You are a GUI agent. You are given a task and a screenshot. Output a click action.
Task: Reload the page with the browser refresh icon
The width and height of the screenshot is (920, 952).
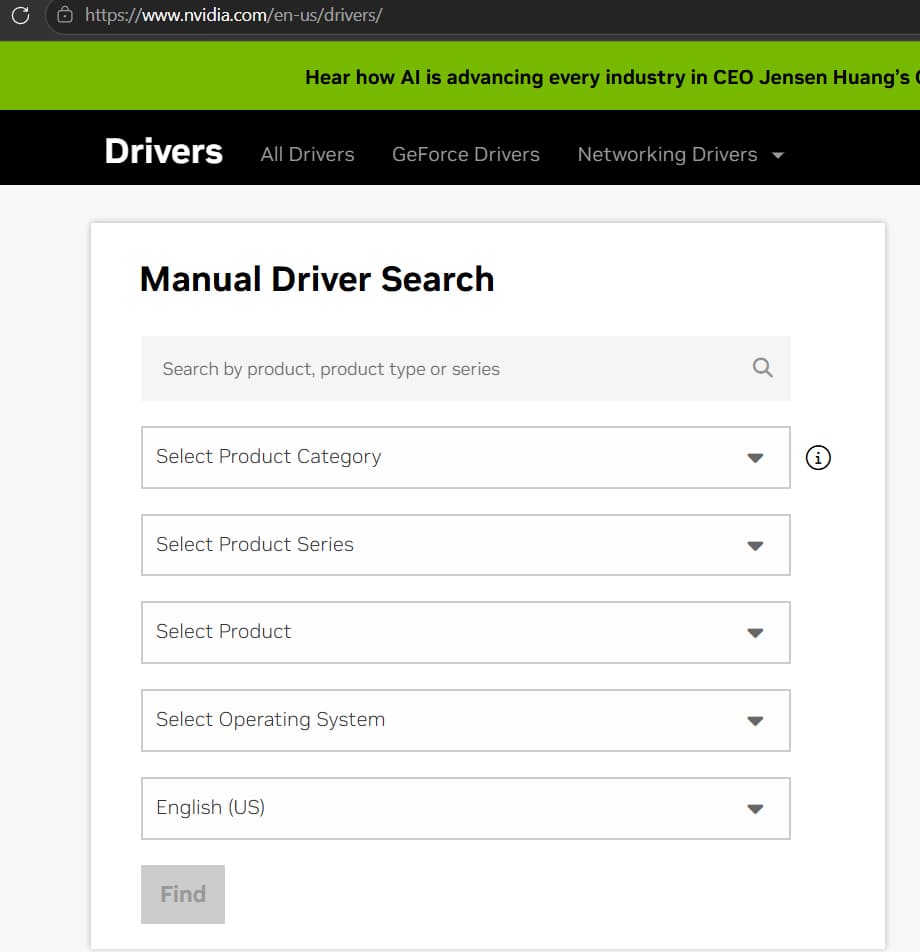(x=21, y=15)
